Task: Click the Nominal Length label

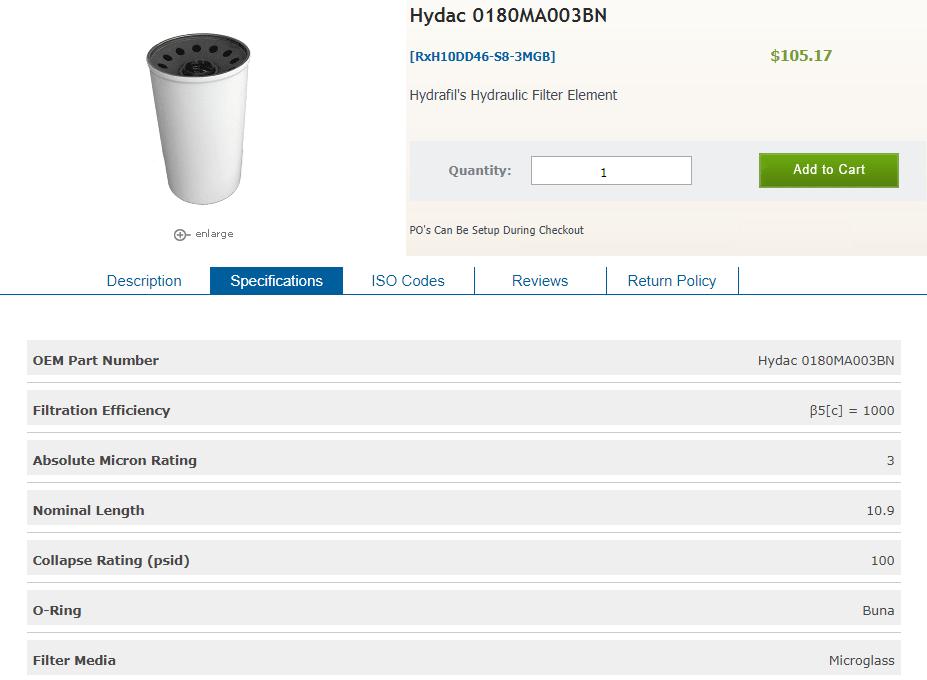Action: pos(89,510)
